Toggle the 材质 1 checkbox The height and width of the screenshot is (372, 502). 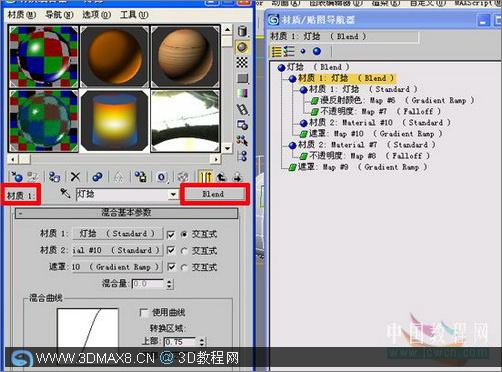coord(171,235)
